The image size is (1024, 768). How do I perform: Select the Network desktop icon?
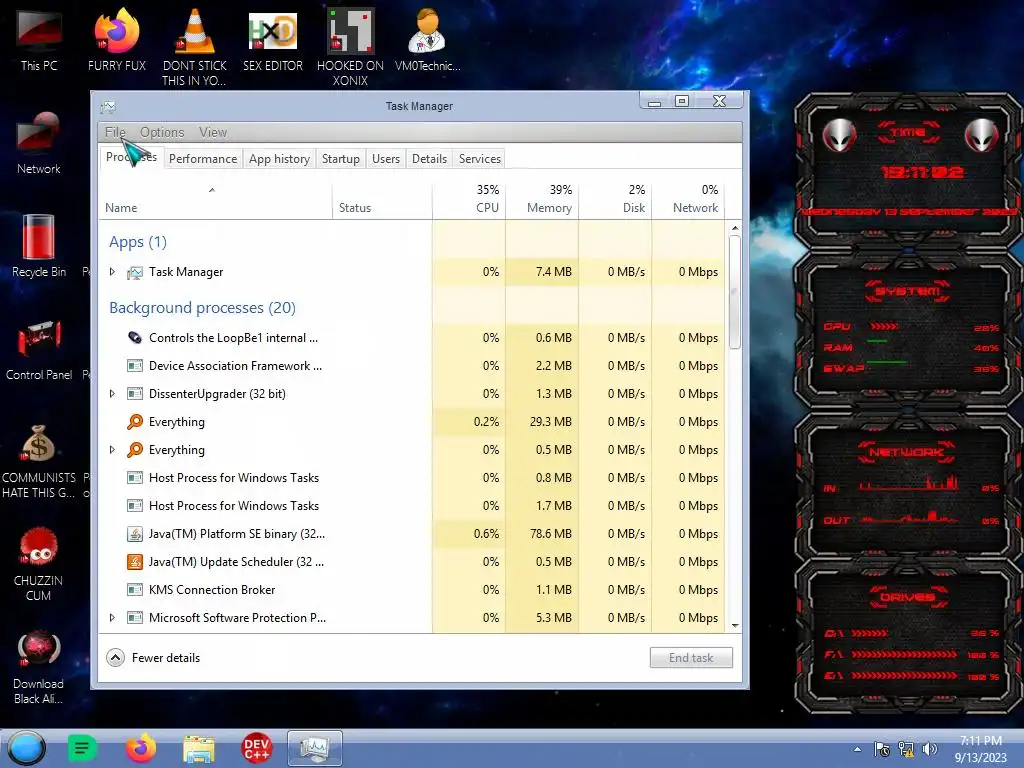click(39, 144)
